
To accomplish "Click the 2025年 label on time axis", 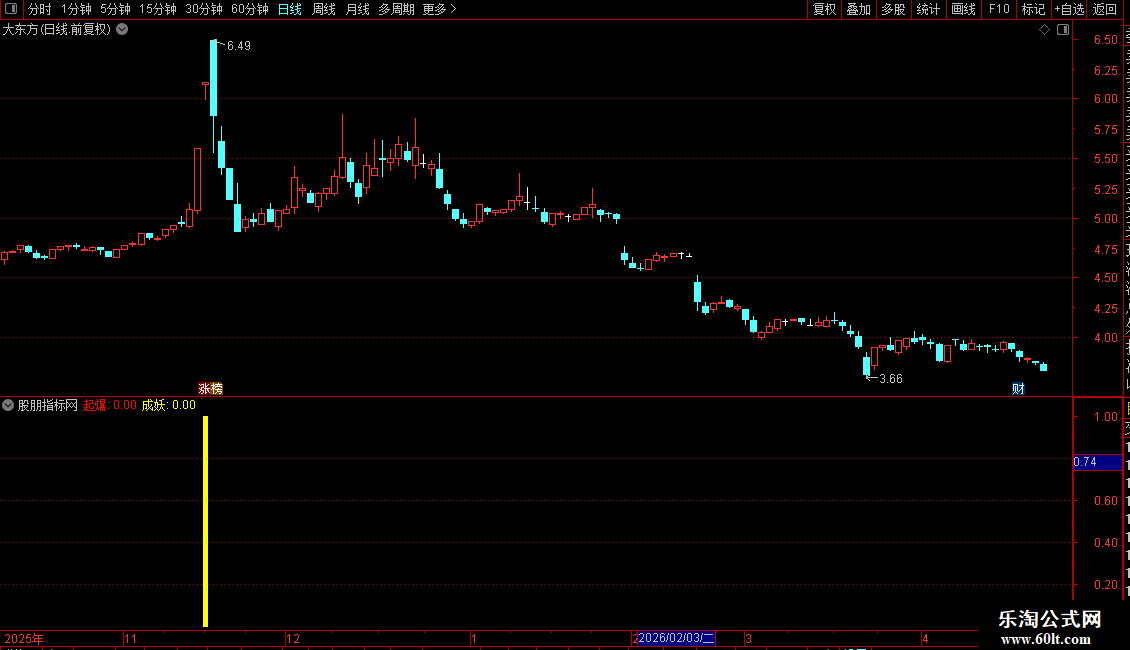I will (x=24, y=638).
